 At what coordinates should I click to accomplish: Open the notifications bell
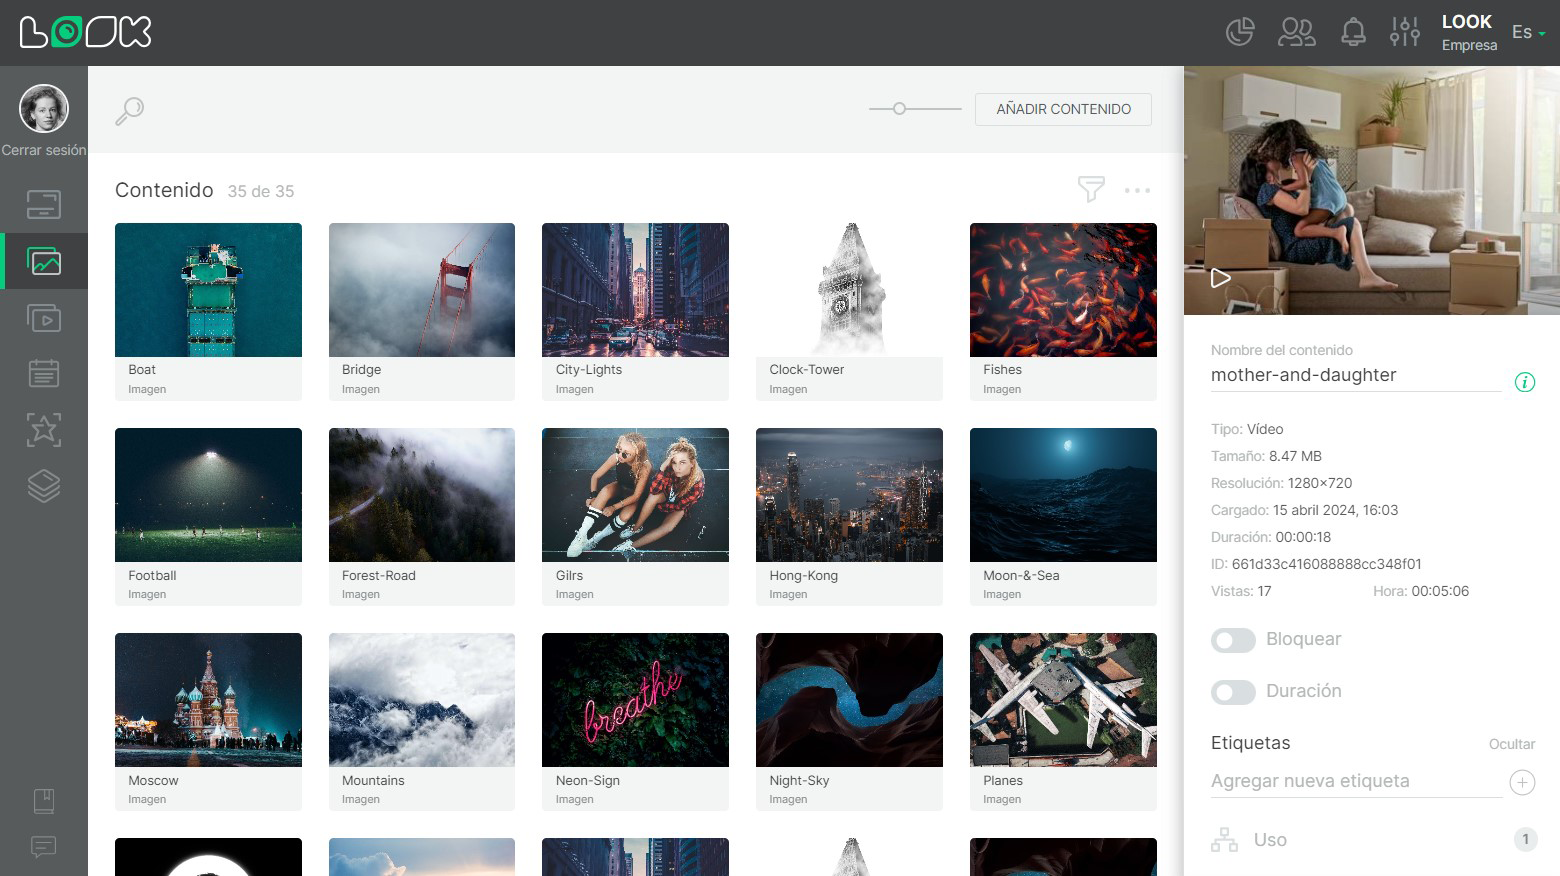1353,32
